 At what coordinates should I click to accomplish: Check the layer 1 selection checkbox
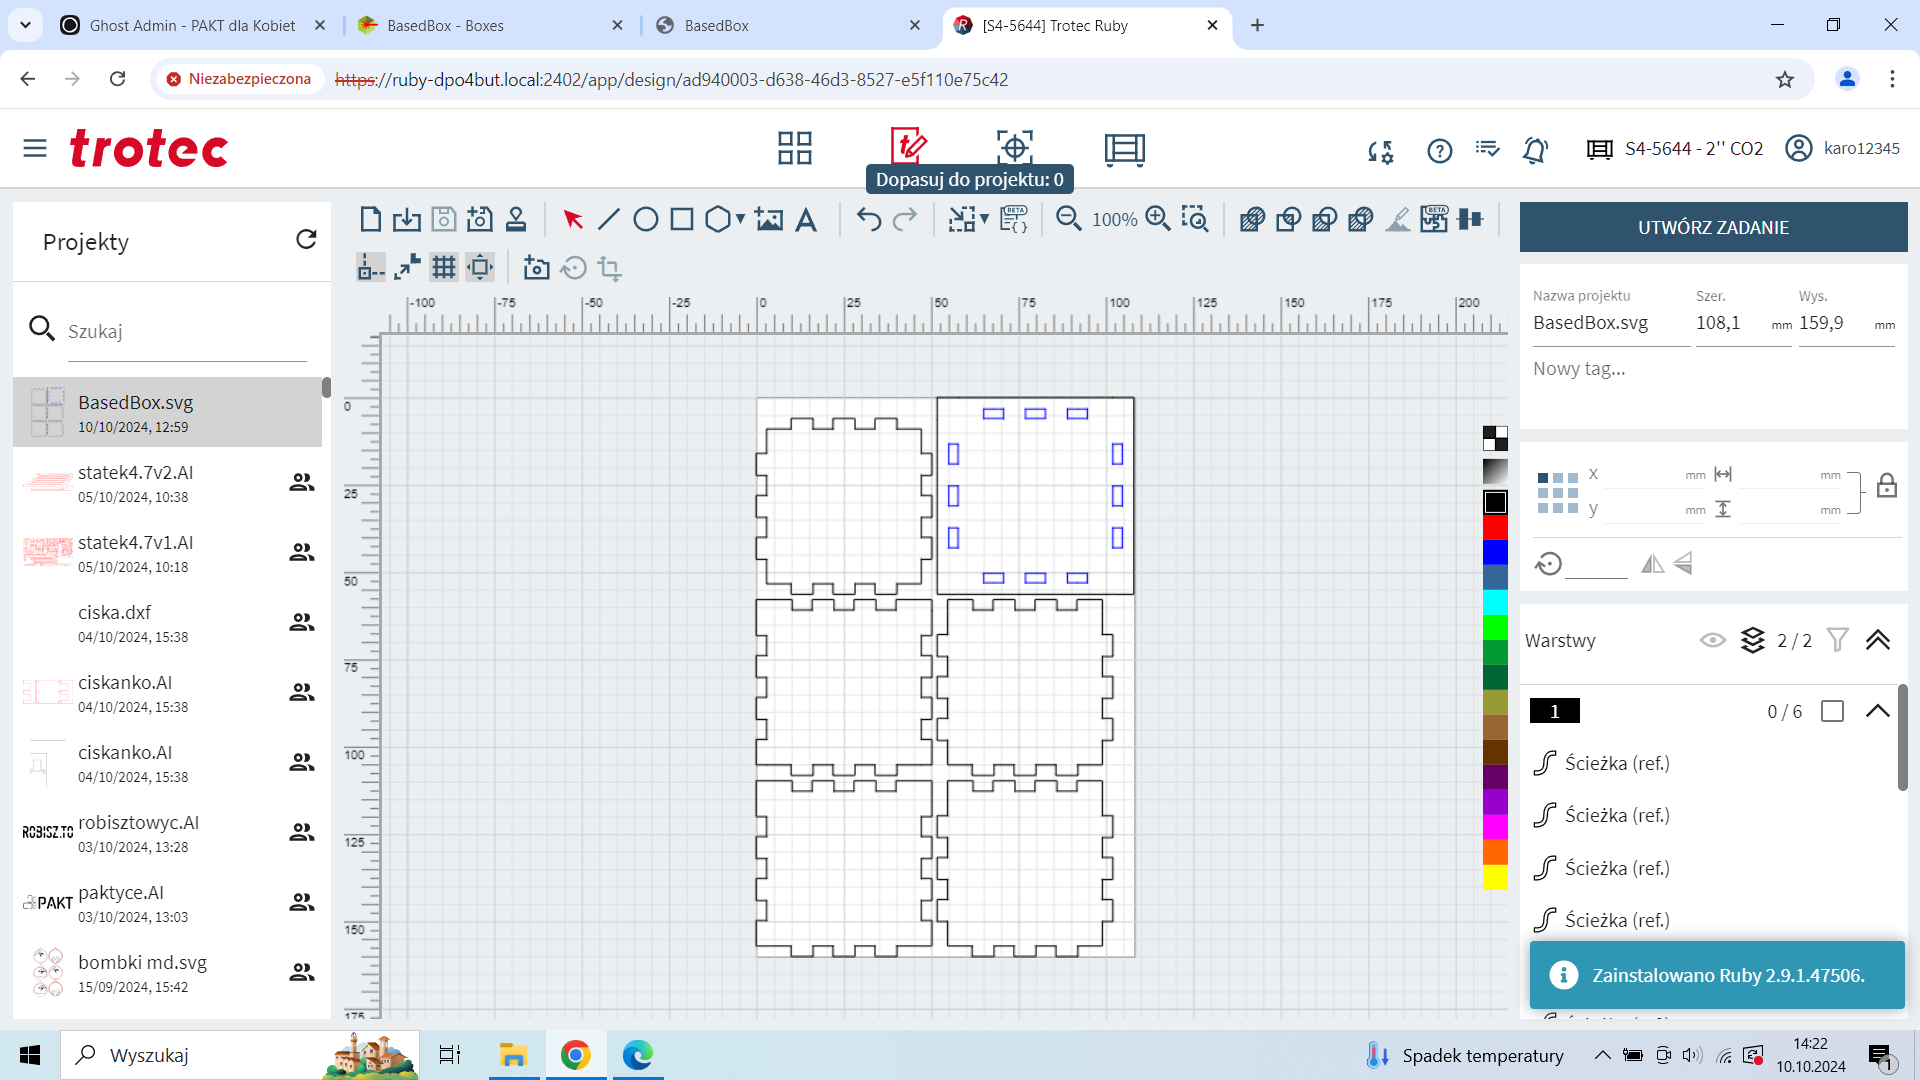(1832, 711)
